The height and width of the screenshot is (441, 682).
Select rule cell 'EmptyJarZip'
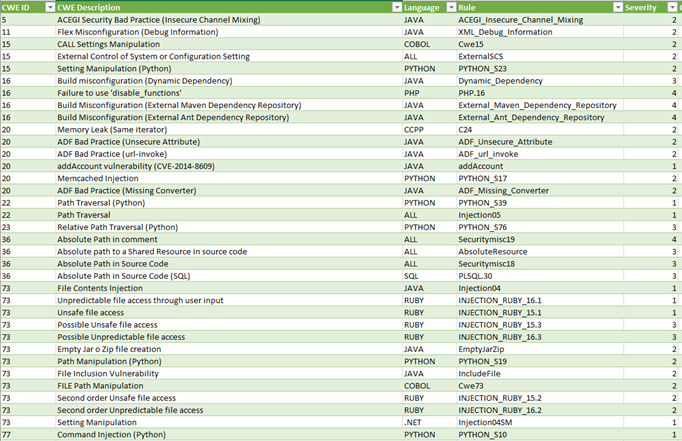(x=540, y=349)
